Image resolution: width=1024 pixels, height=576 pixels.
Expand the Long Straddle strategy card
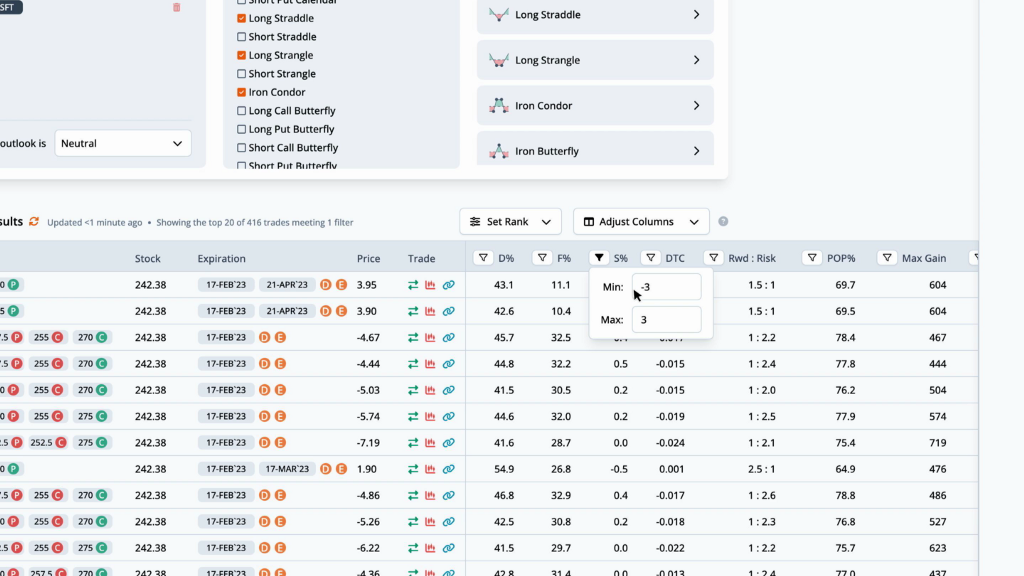tap(595, 14)
